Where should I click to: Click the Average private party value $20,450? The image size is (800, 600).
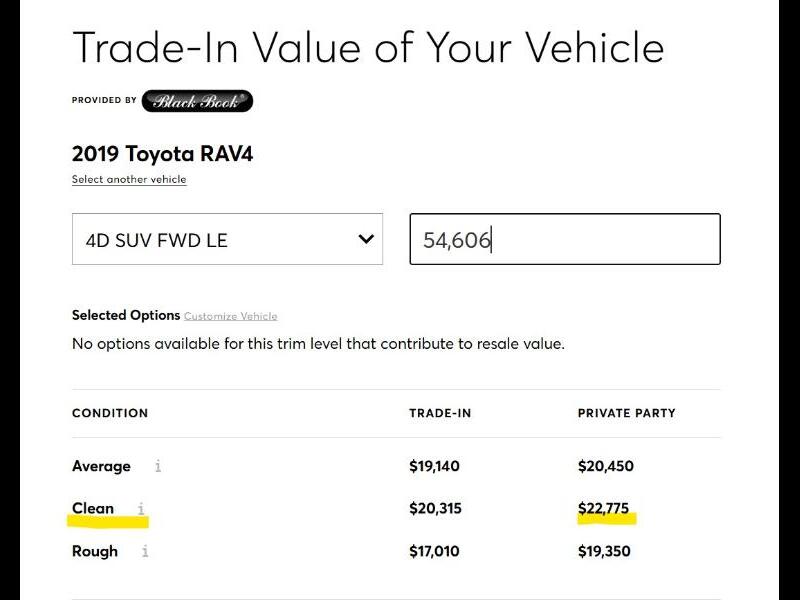coord(605,466)
